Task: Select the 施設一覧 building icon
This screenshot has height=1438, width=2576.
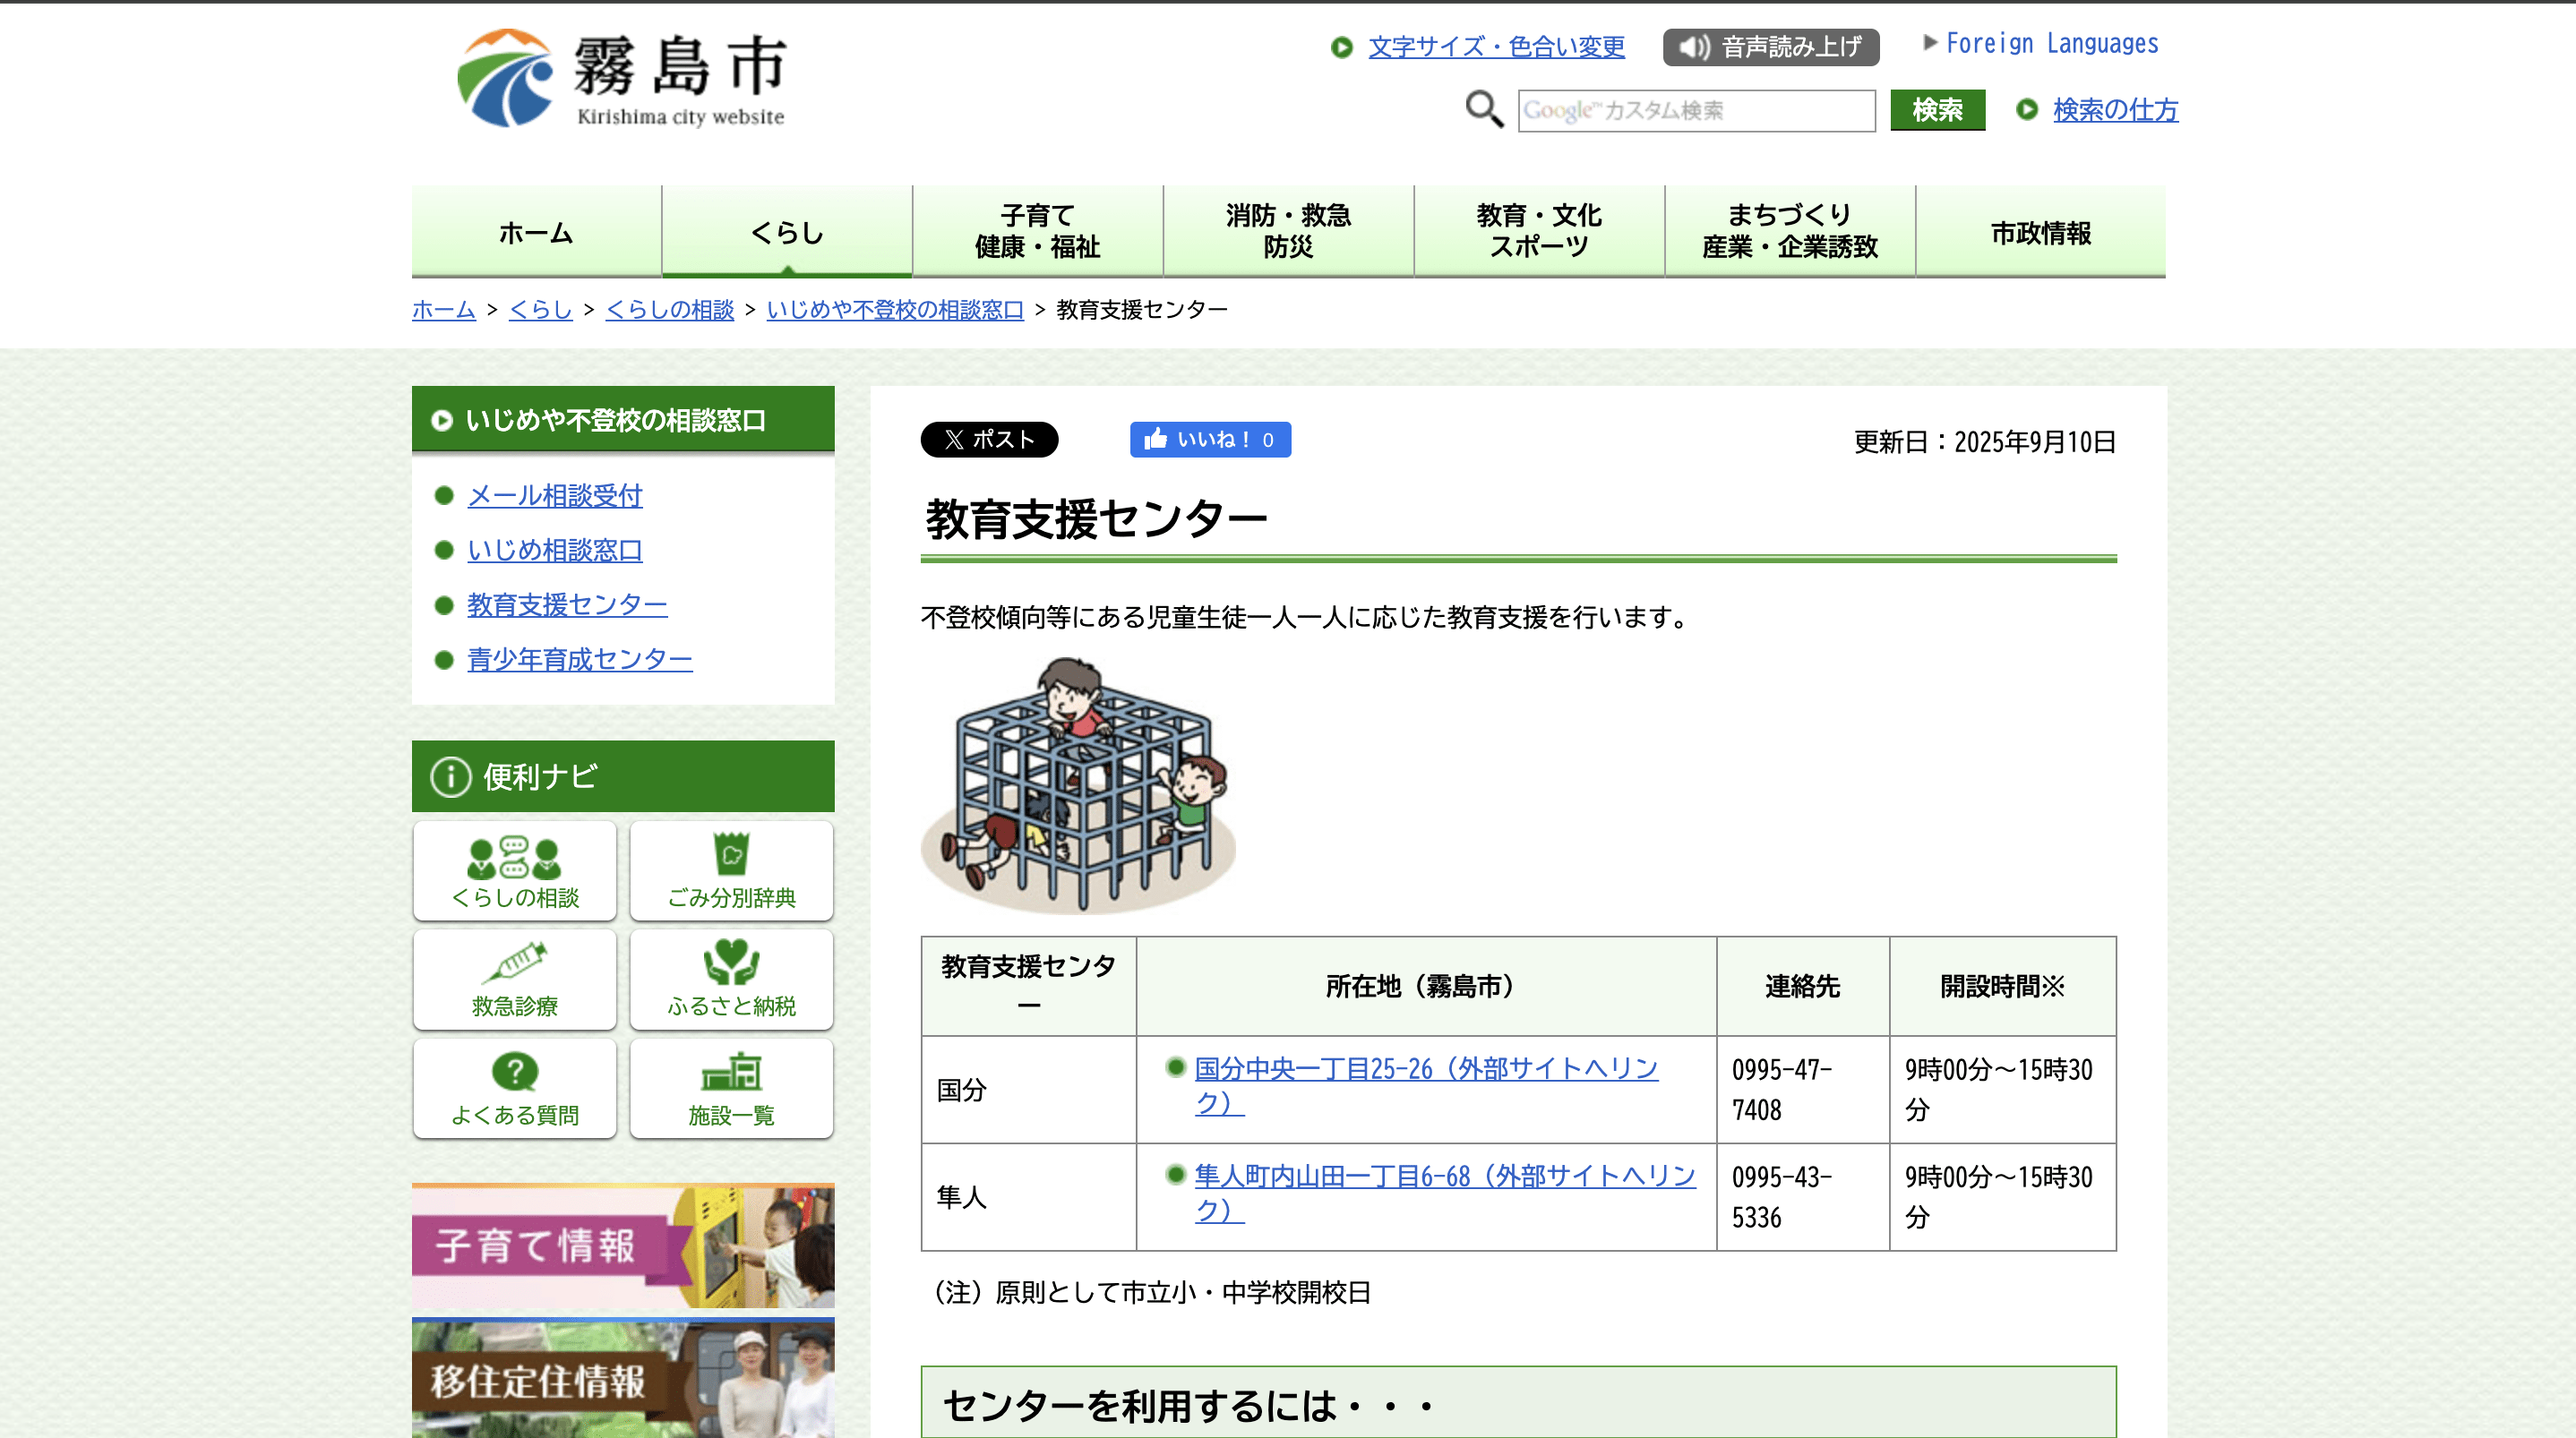Action: click(x=731, y=1087)
